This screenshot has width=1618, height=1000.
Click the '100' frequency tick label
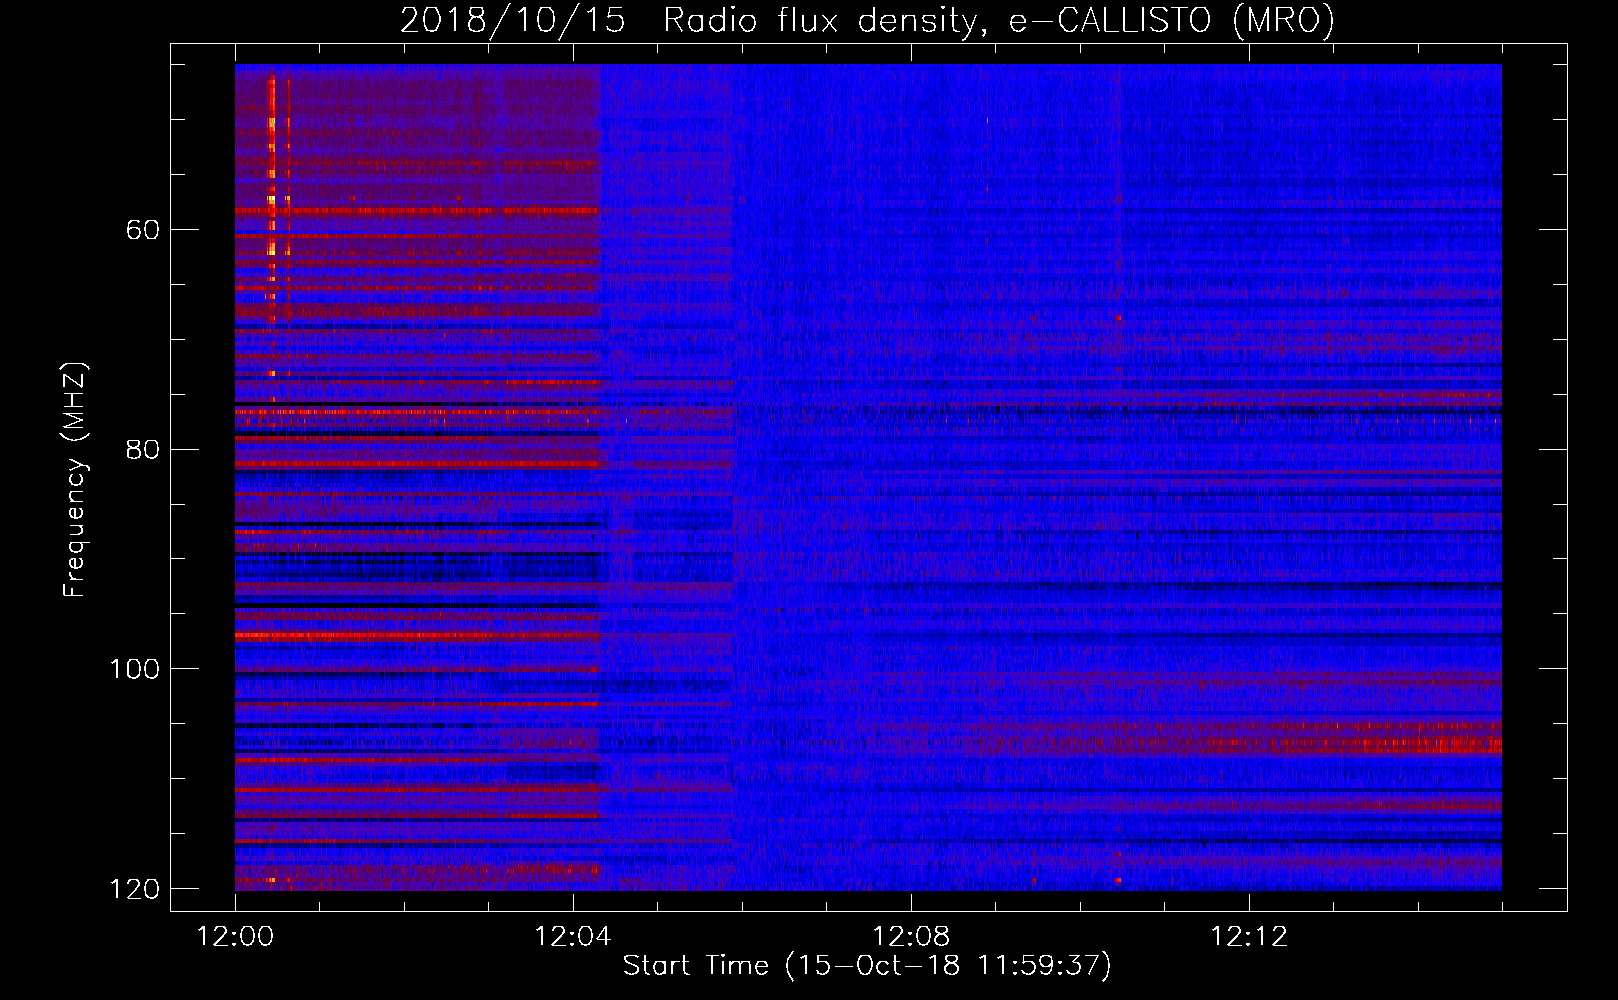134,668
